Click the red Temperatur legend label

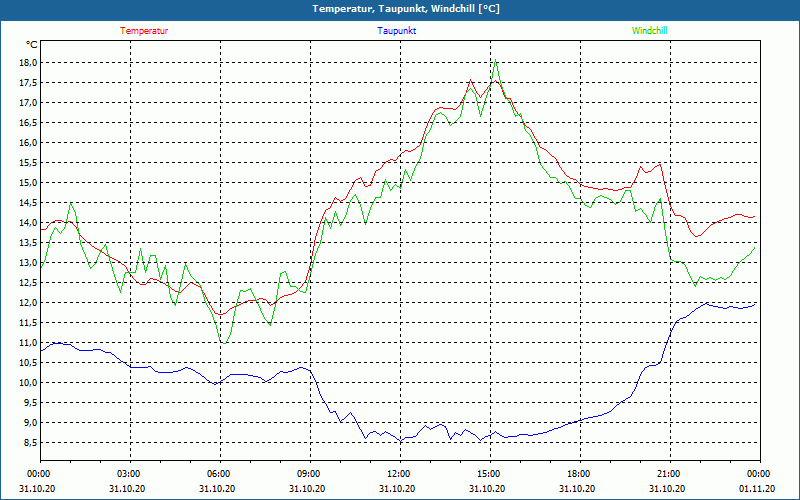point(144,31)
